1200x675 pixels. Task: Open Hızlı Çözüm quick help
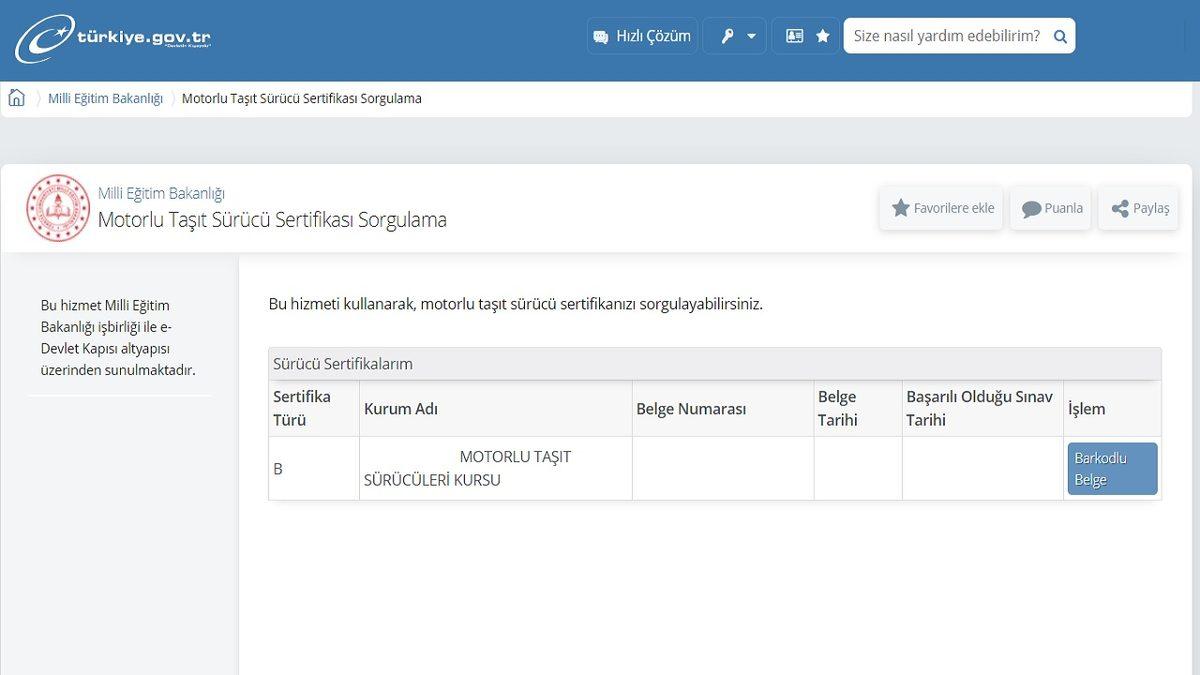(642, 36)
